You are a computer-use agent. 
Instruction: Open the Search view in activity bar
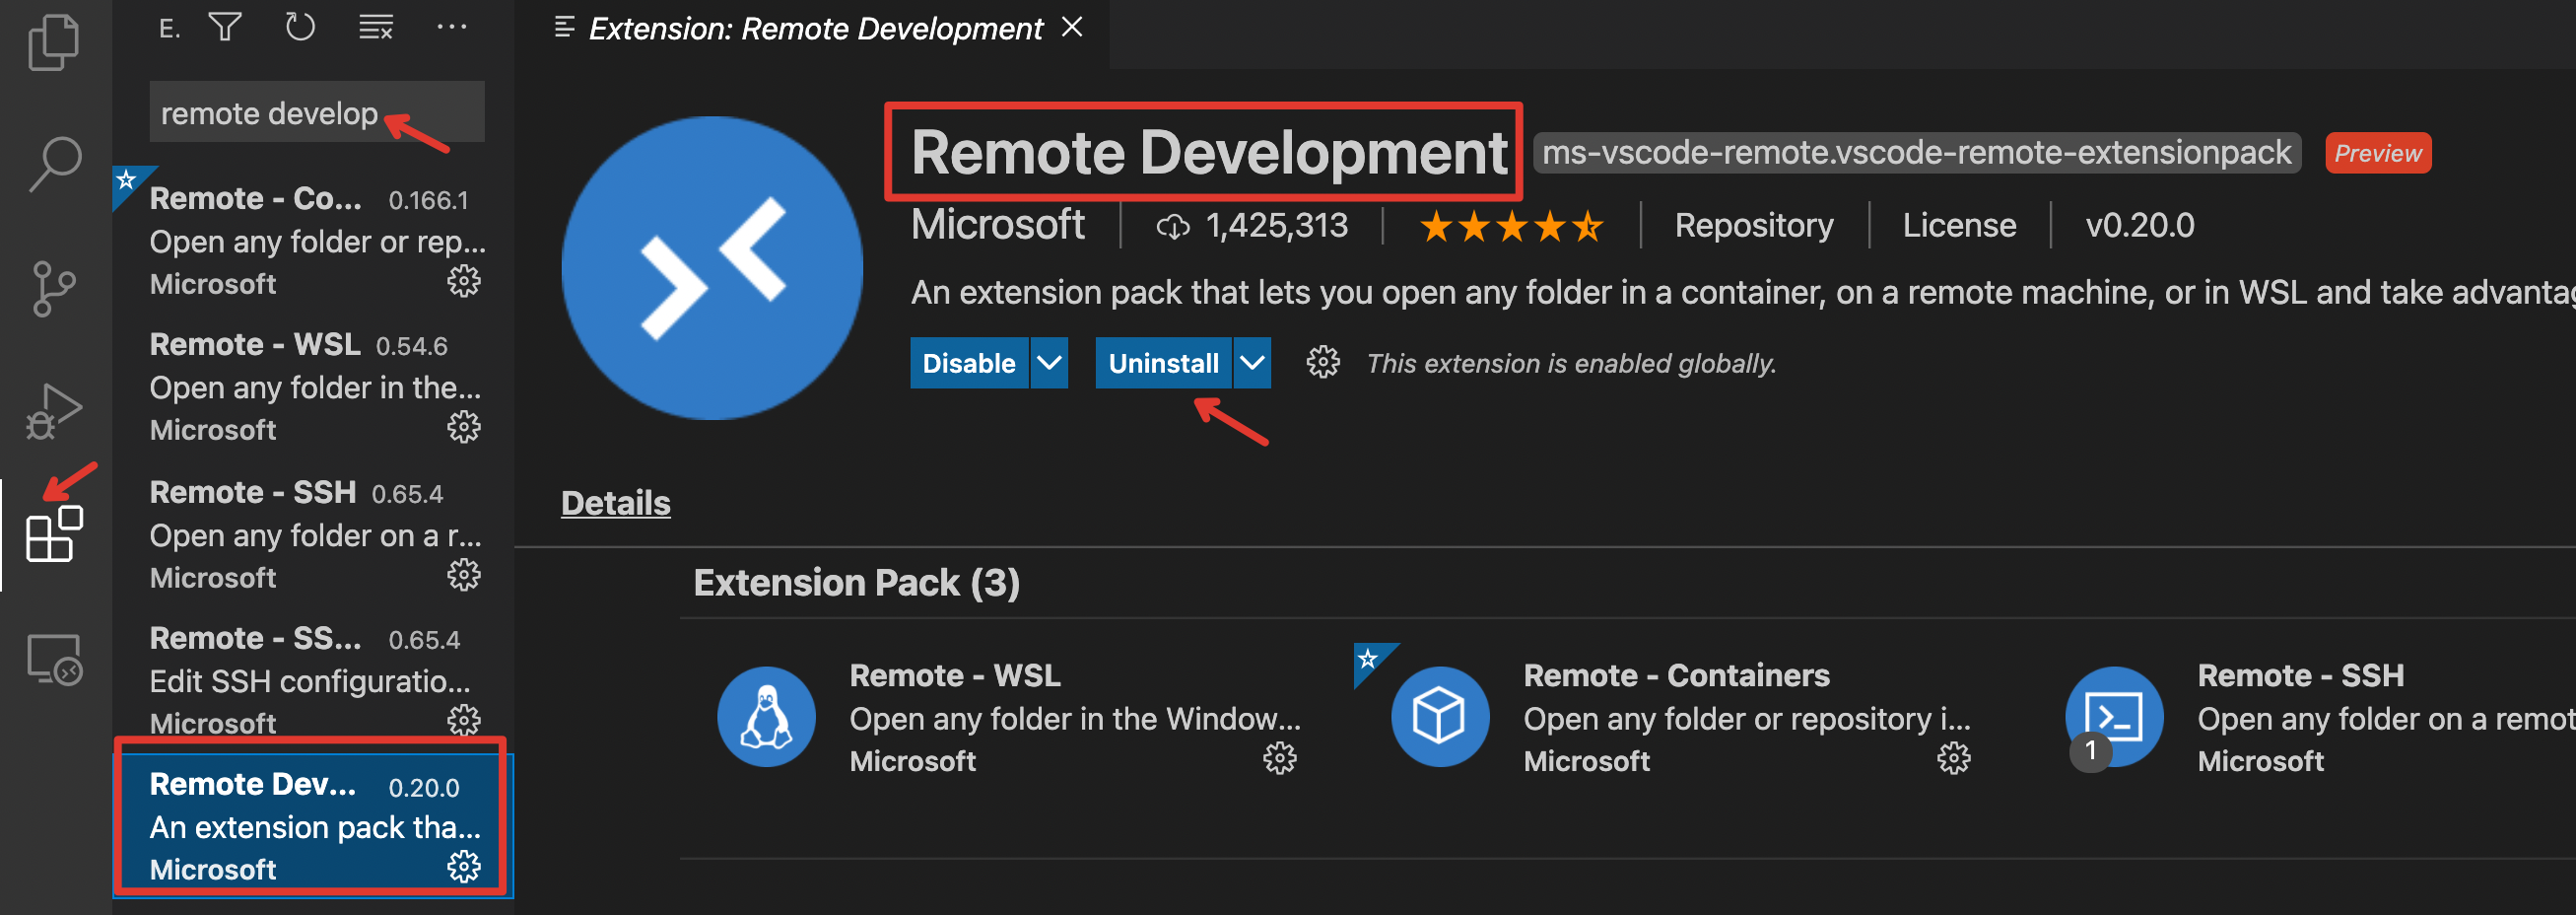tap(54, 164)
